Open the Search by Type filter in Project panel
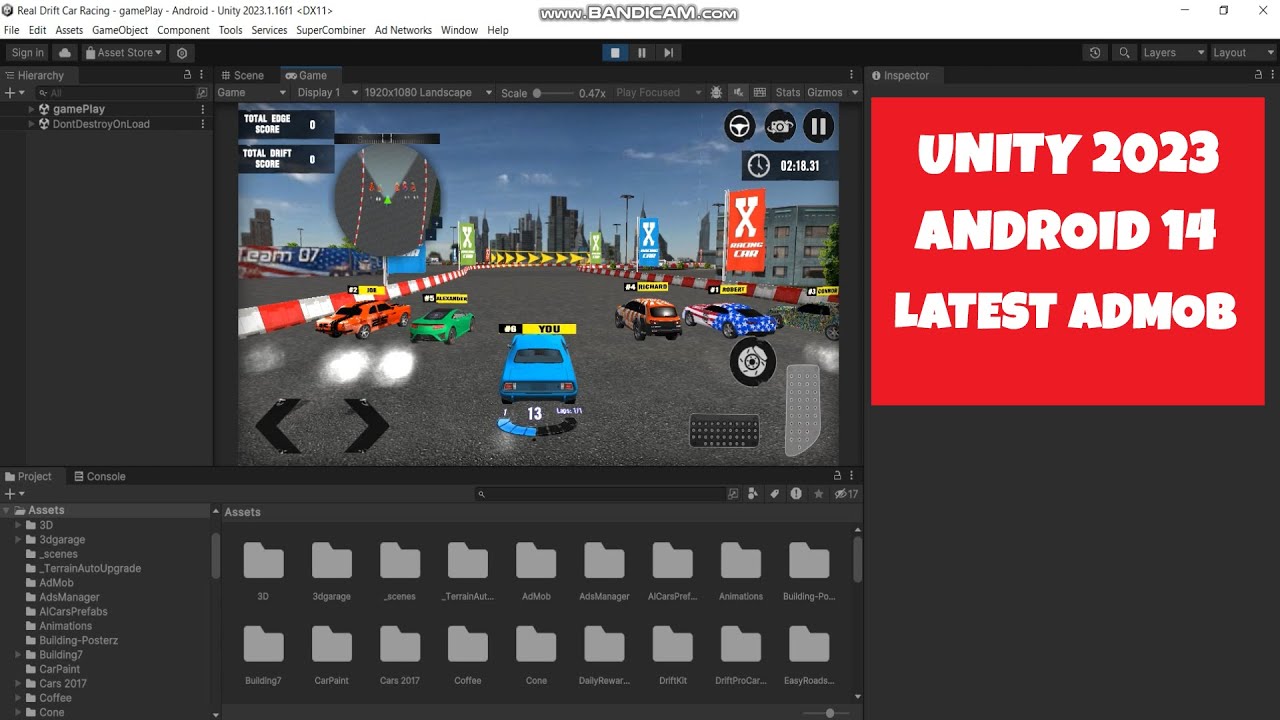 point(753,494)
